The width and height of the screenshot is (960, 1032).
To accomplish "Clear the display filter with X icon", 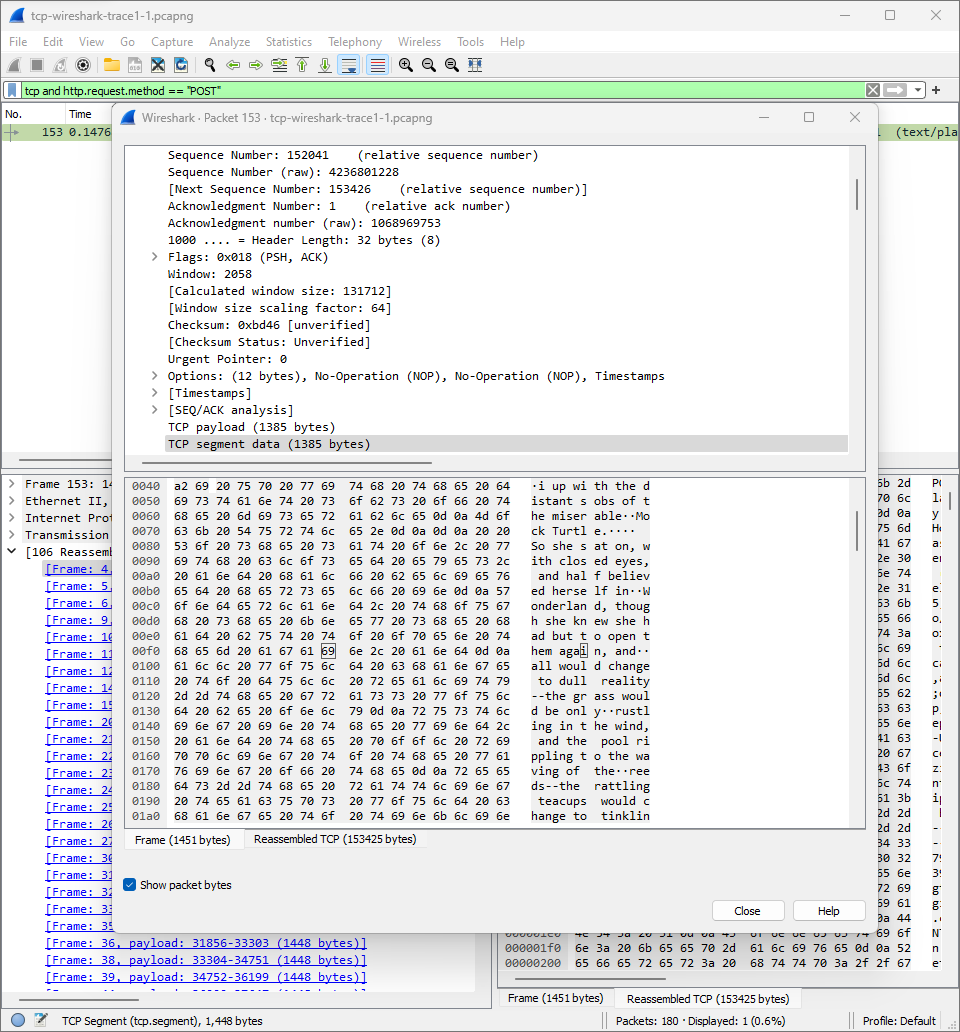I will pos(872,90).
